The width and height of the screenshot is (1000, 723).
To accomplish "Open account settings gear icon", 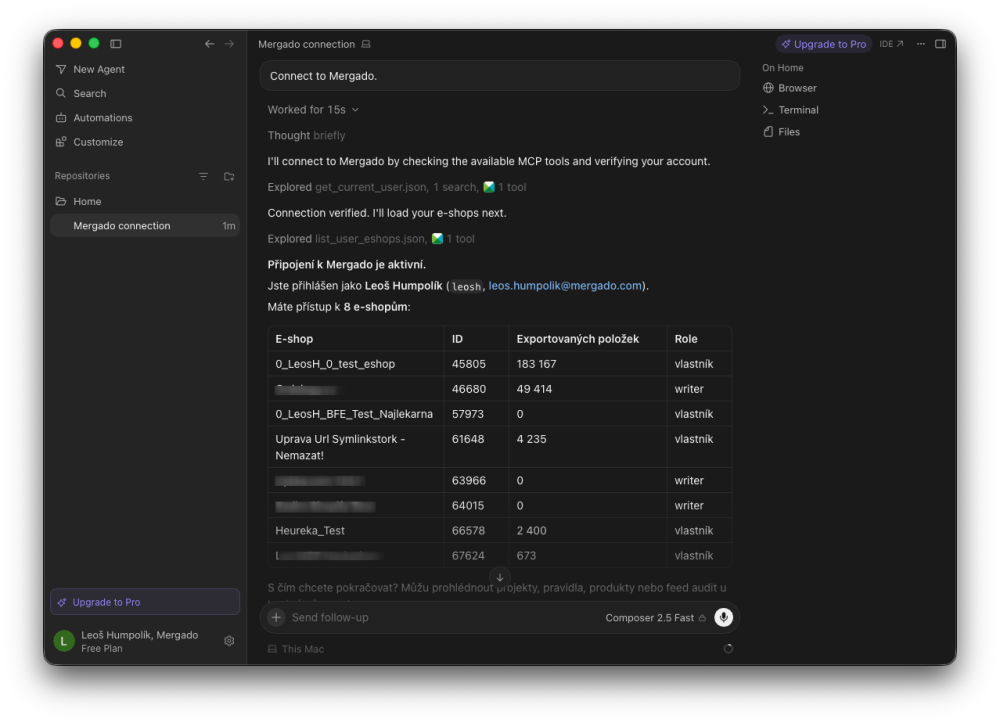I will pyautogui.click(x=229, y=641).
